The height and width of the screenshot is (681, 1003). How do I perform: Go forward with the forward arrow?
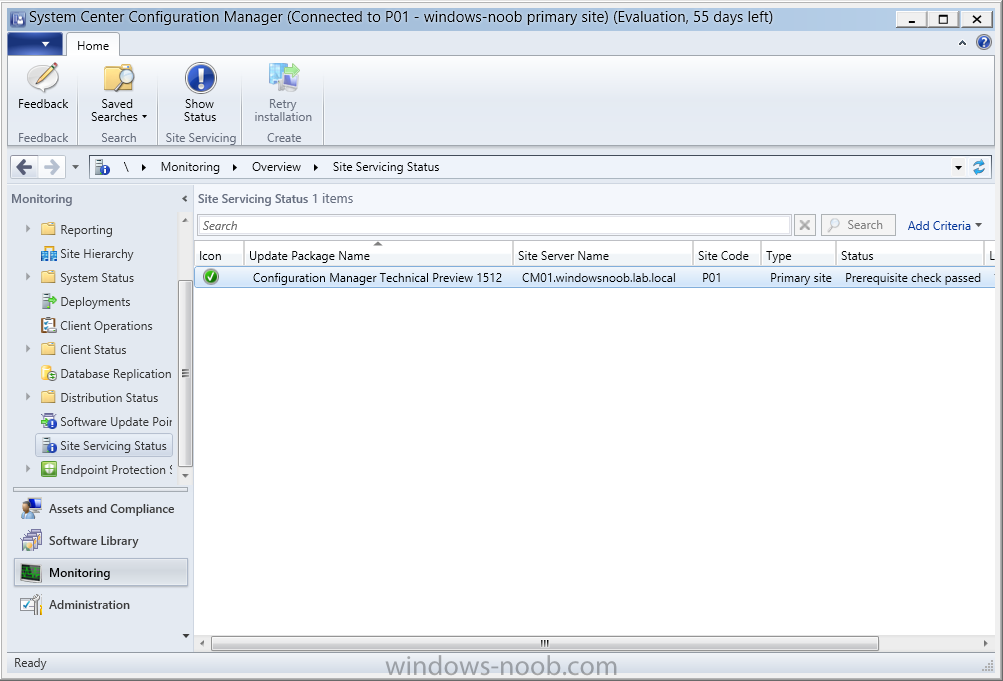(x=51, y=168)
